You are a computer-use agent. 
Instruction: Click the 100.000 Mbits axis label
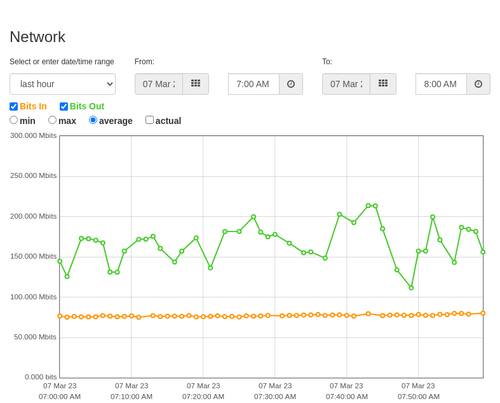coord(33,297)
